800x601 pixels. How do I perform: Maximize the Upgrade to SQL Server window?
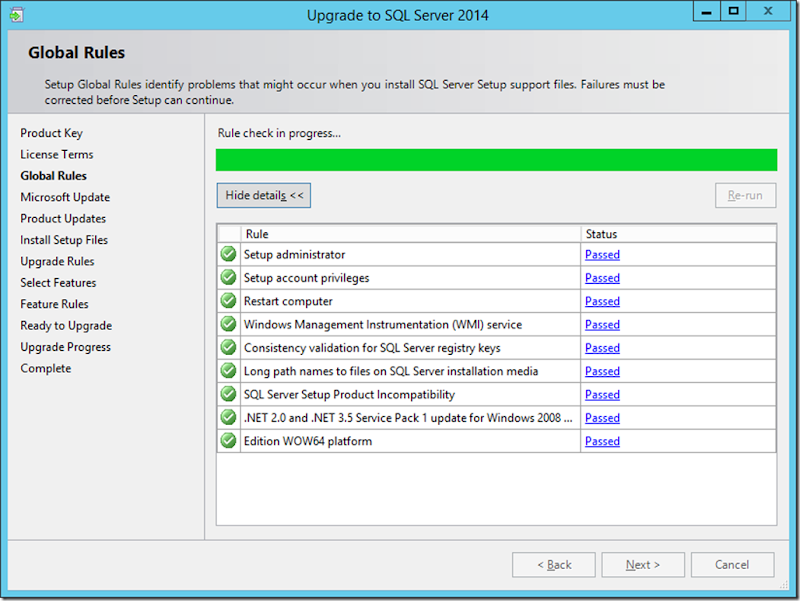[734, 11]
